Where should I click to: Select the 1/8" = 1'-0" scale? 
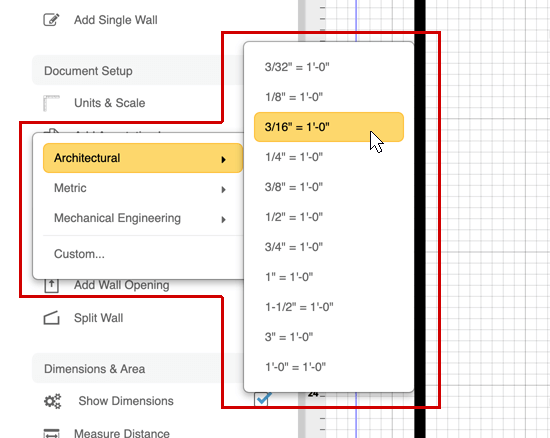[329, 97]
